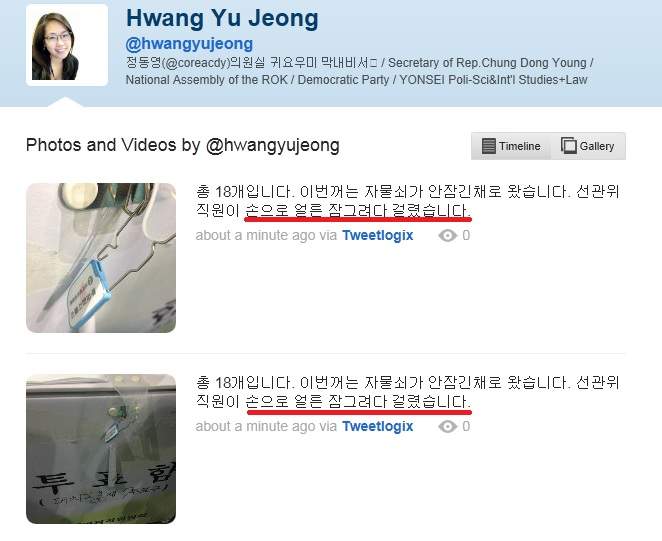662x541 pixels.
Task: Click the second post's Korean tweet text
Action: click(407, 391)
